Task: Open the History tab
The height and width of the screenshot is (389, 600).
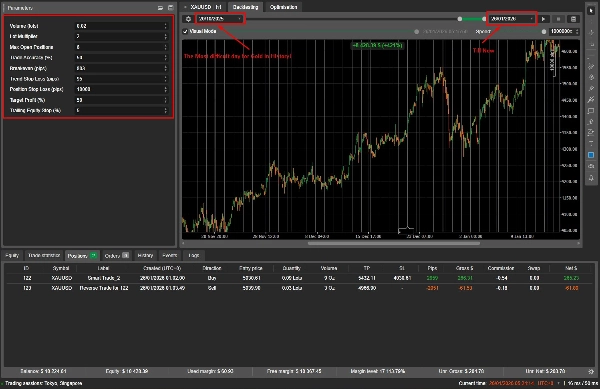Action: coord(145,255)
